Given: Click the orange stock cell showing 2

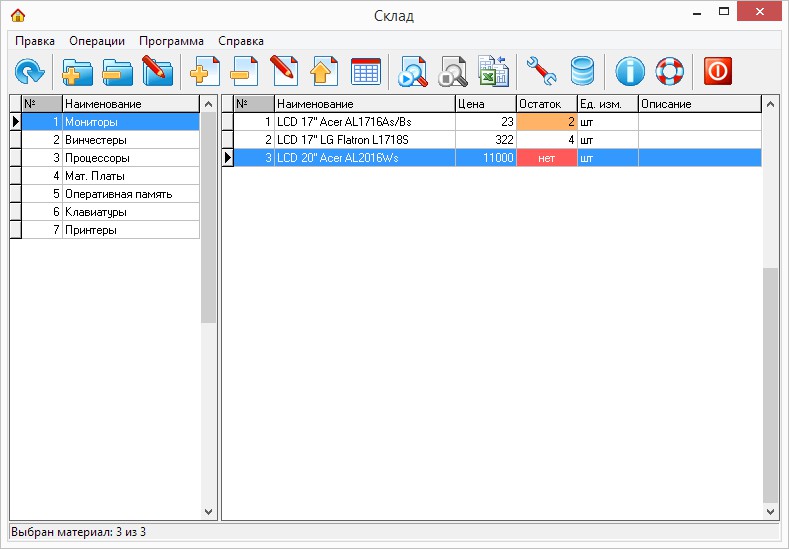Looking at the screenshot, I should click(x=546, y=122).
